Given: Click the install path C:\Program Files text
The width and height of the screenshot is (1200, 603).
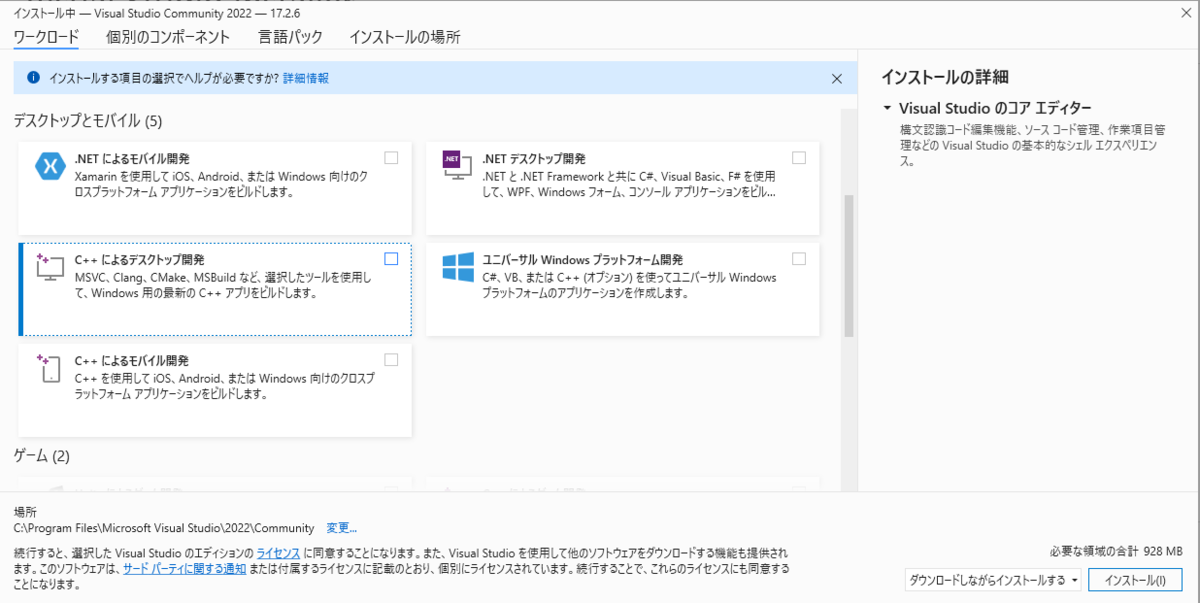Looking at the screenshot, I should click(164, 528).
